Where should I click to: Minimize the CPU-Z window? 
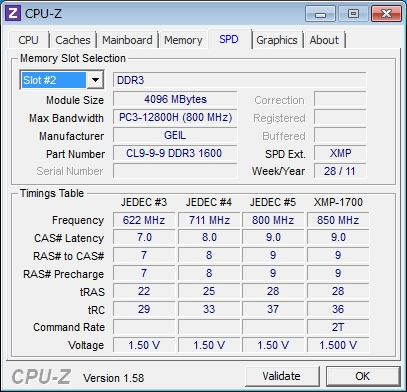pos(320,14)
